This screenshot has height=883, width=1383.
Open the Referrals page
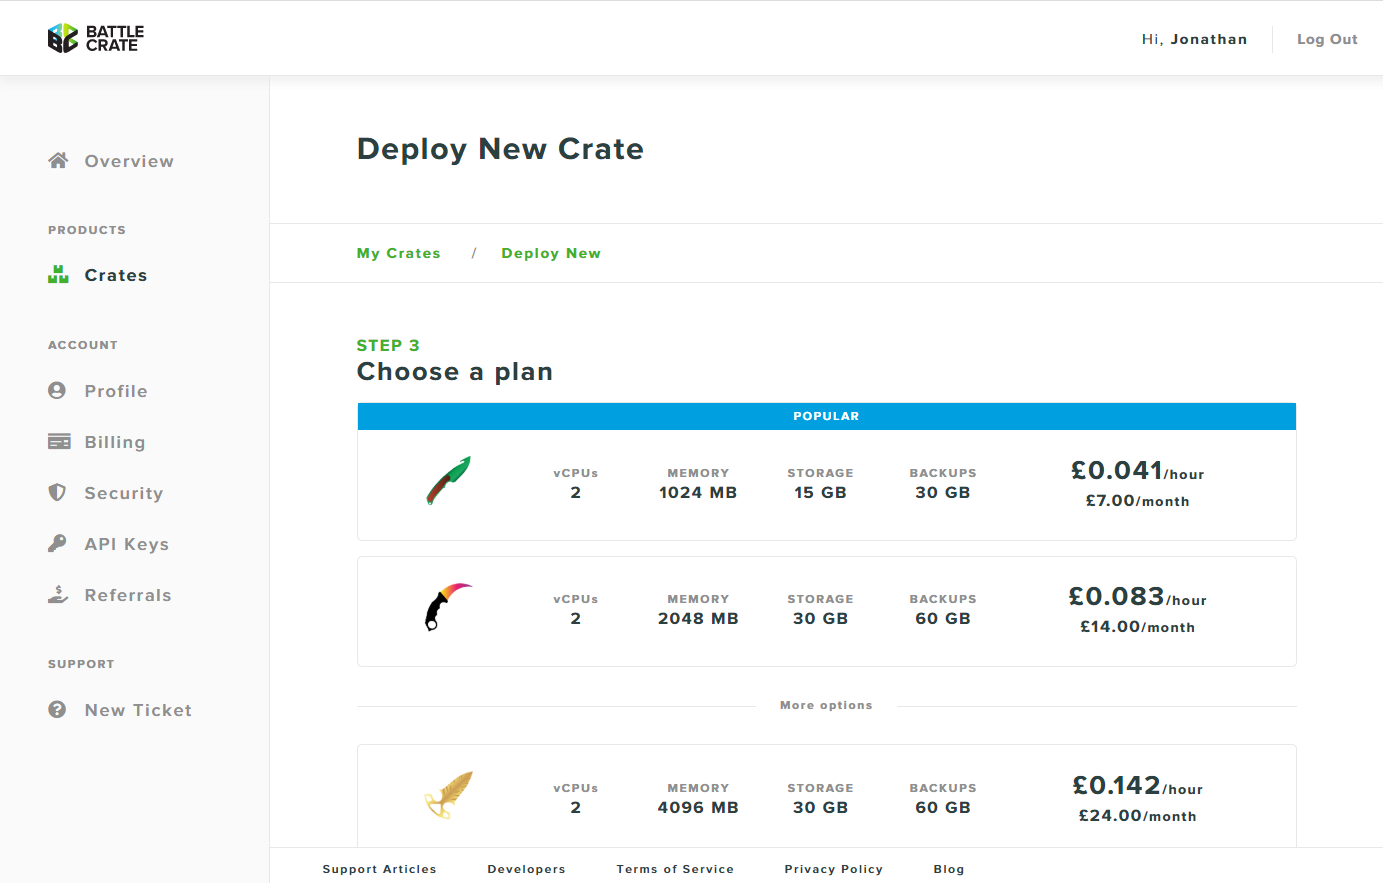click(128, 595)
